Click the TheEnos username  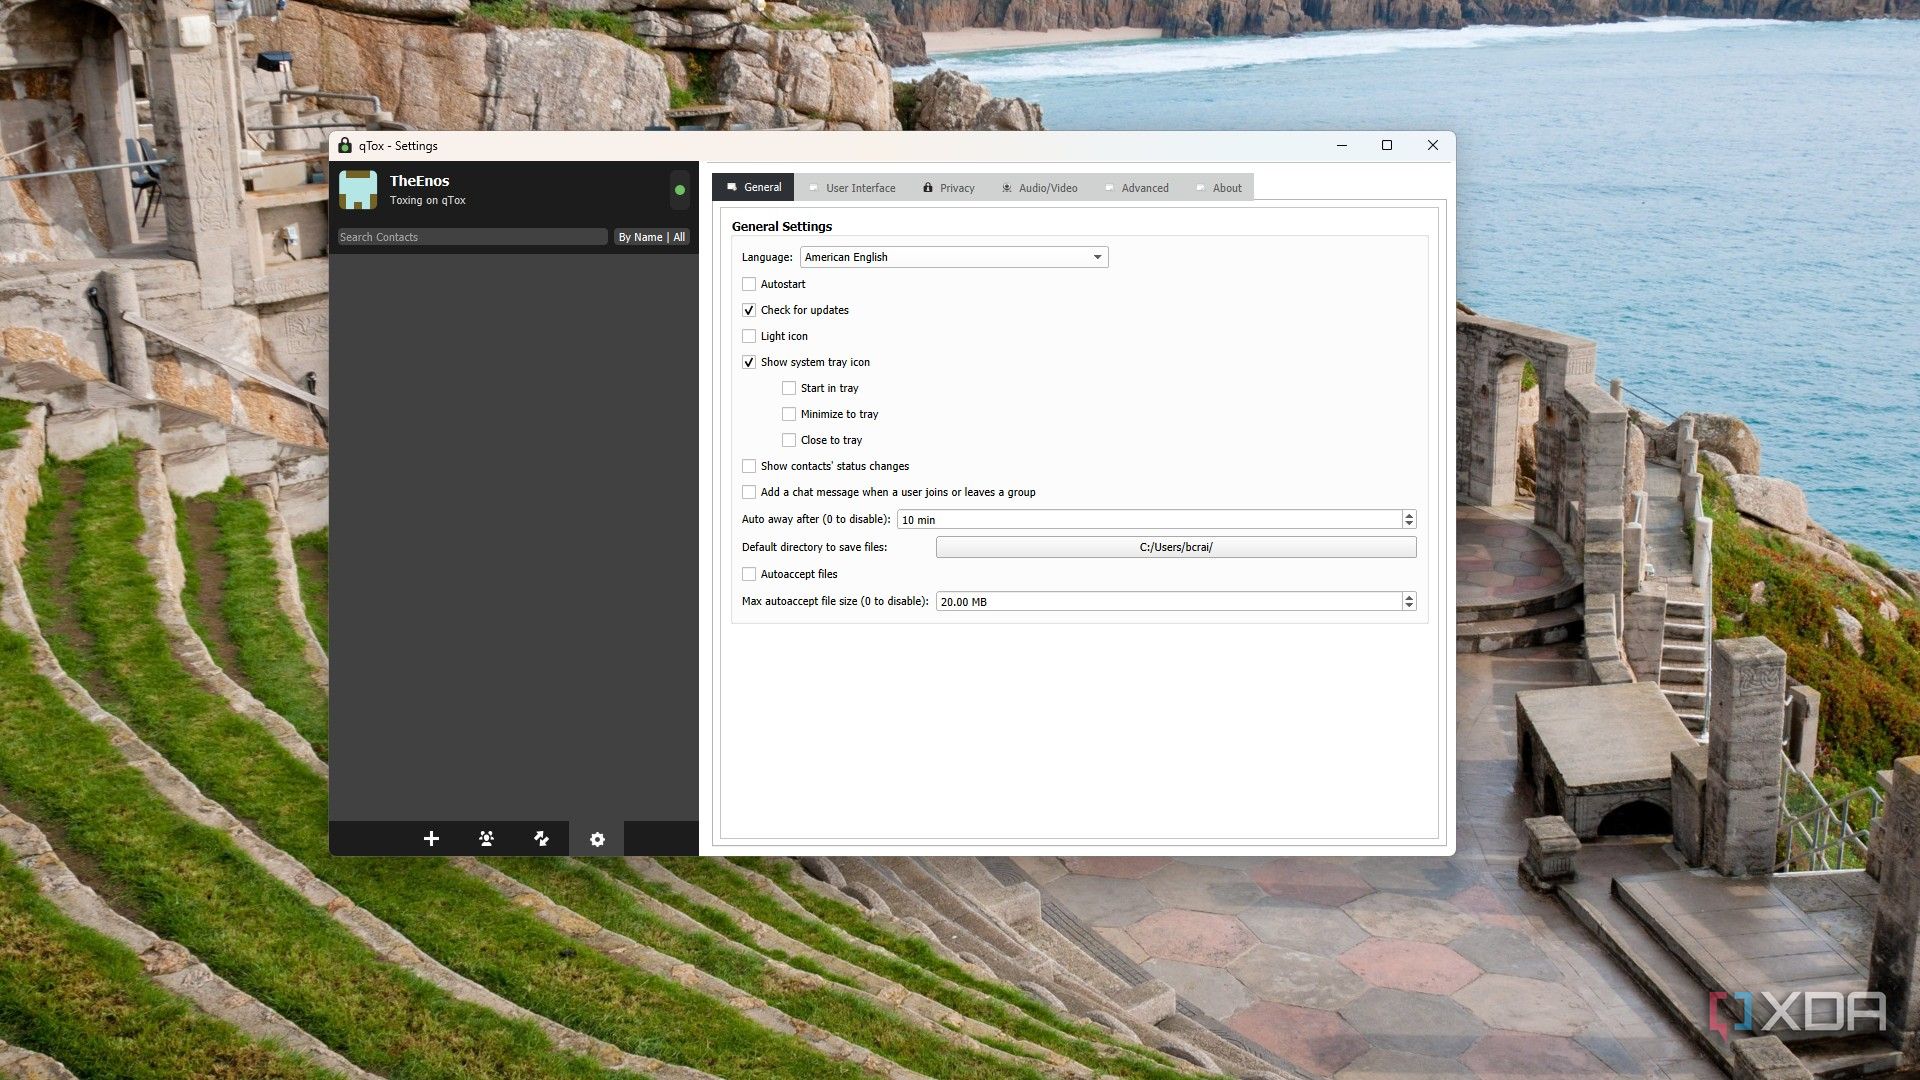[419, 181]
